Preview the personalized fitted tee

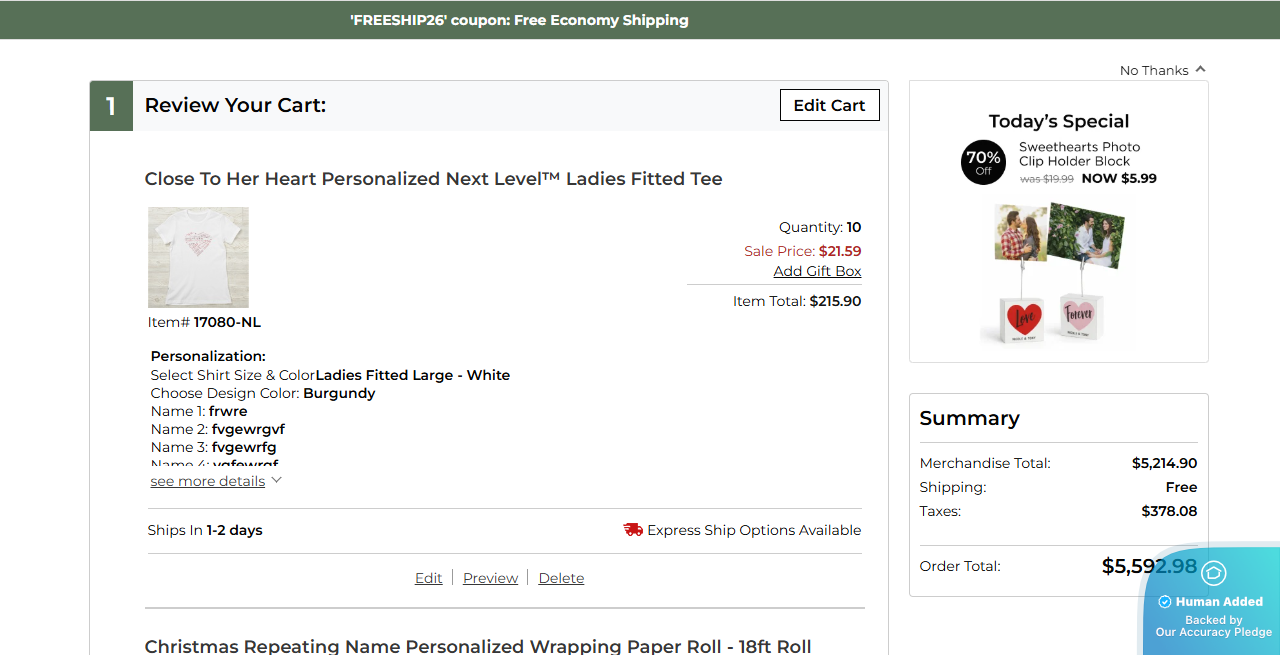pyautogui.click(x=490, y=578)
